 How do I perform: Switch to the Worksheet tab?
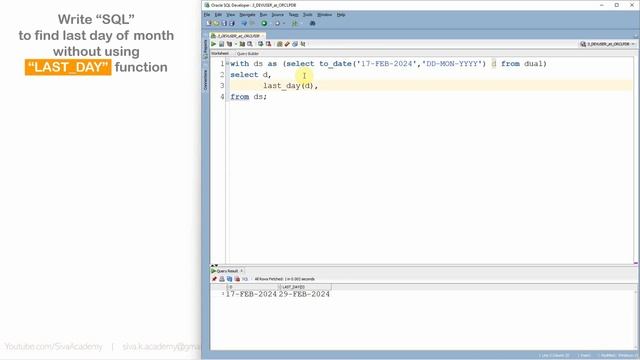(220, 53)
